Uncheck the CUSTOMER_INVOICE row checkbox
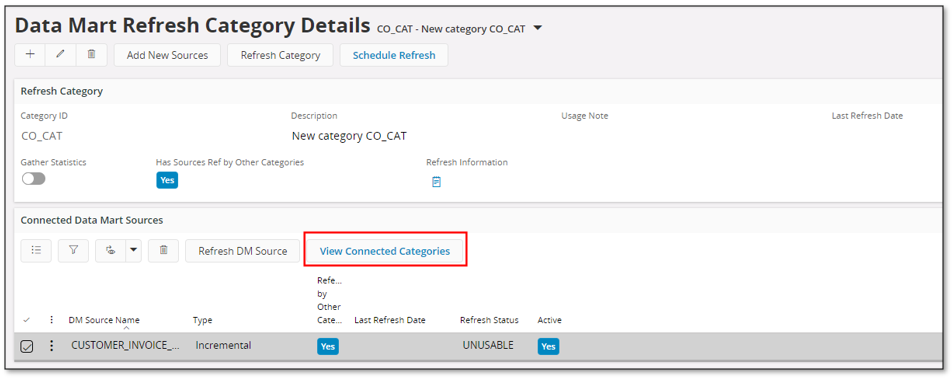The image size is (952, 378). pyautogui.click(x=27, y=346)
